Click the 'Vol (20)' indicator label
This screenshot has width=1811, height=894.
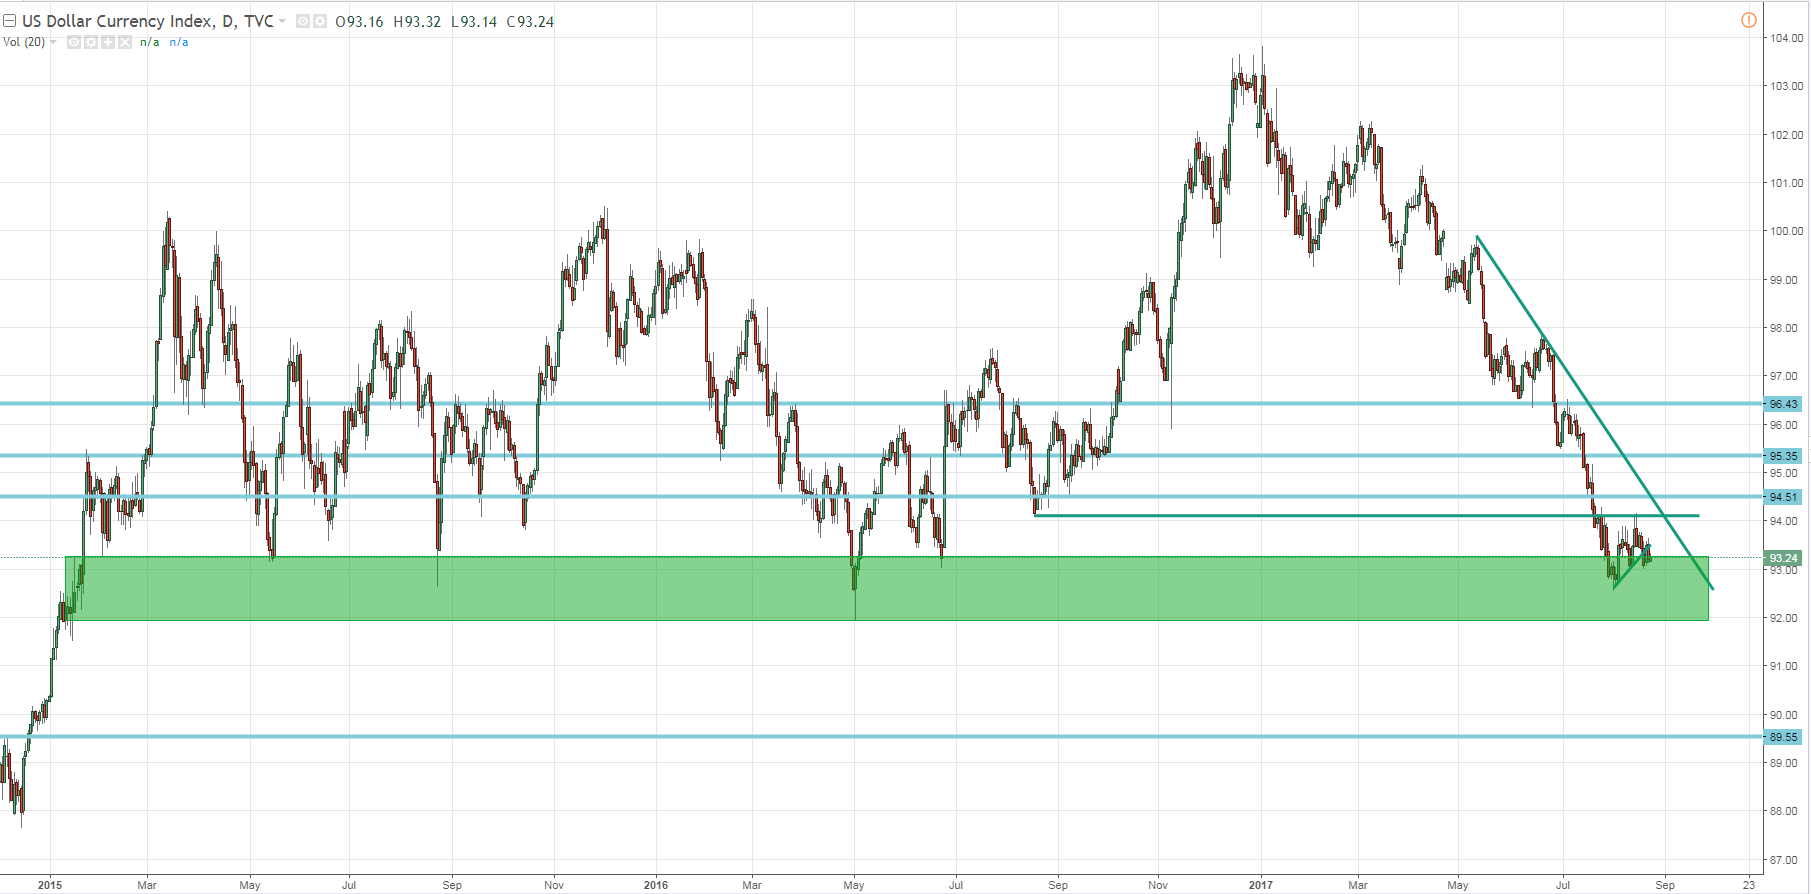[24, 42]
